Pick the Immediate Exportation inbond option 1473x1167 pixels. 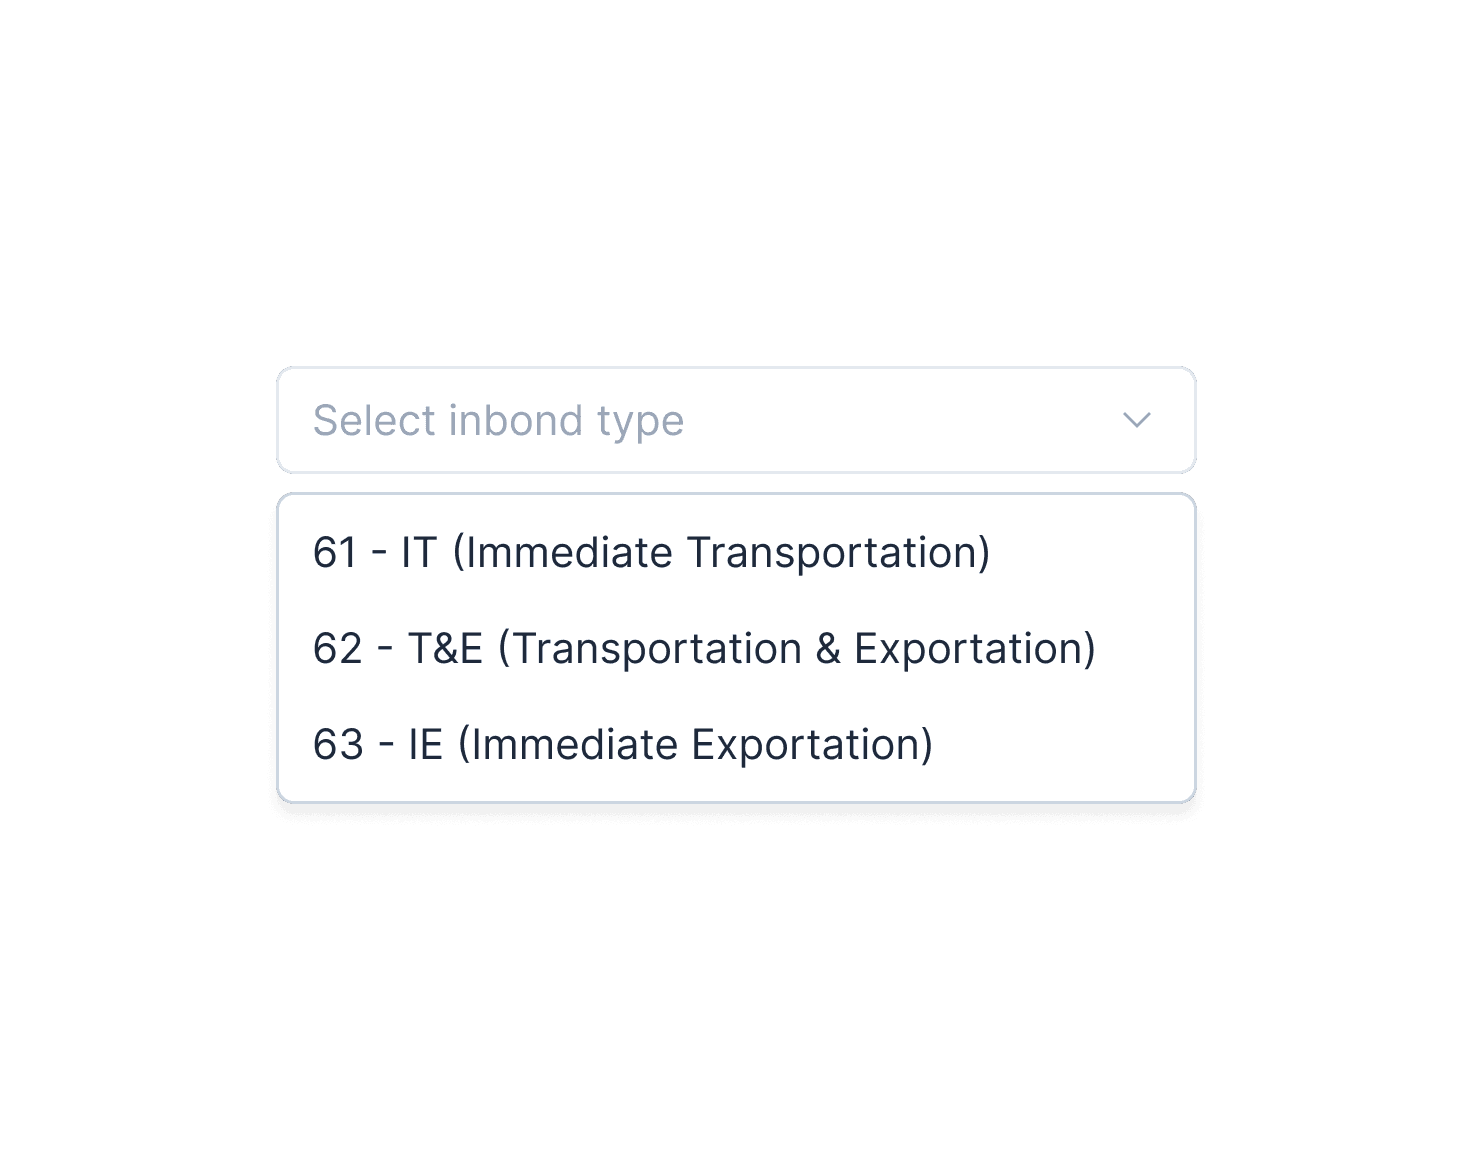tap(622, 745)
